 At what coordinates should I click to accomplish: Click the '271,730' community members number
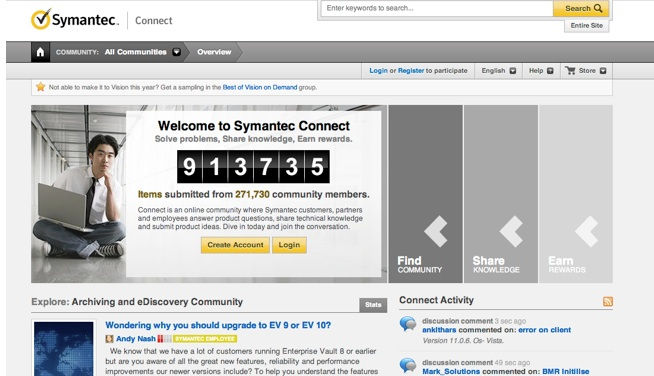252,194
